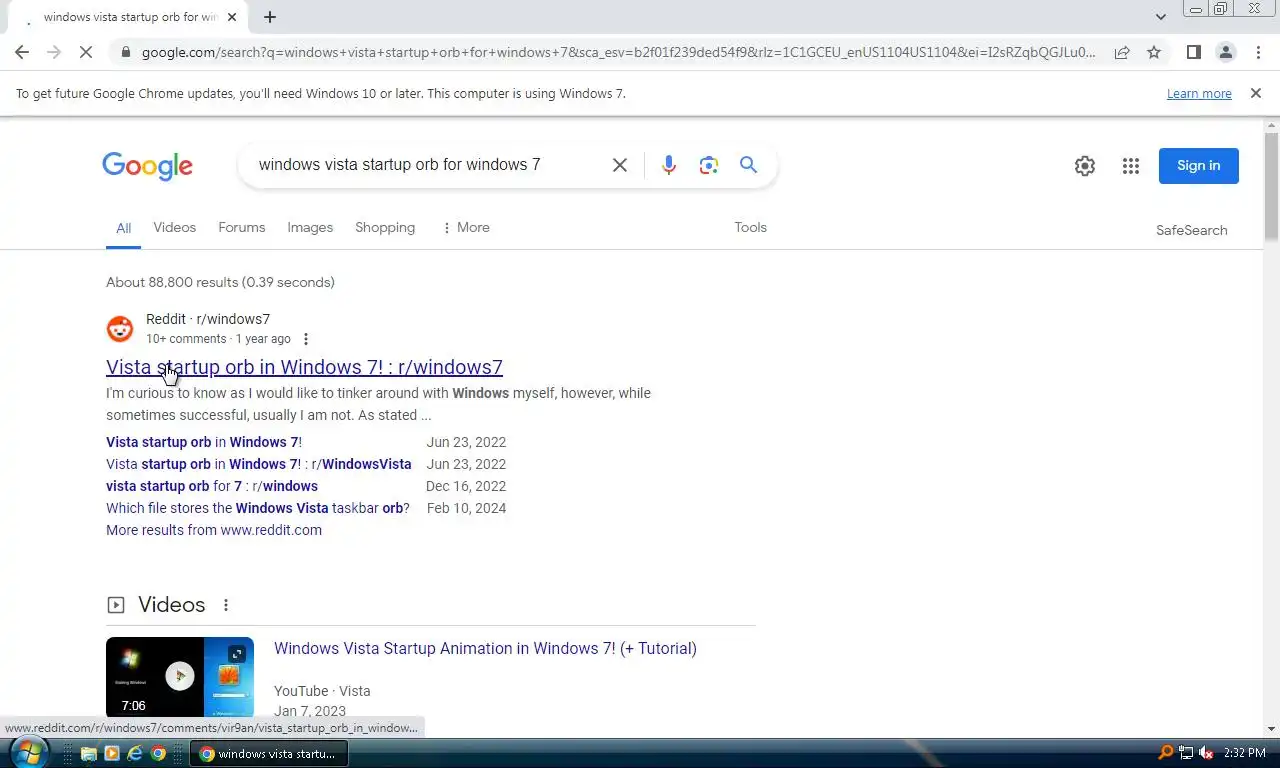
Task: Submit search with the magnifier icon
Action: 748,165
